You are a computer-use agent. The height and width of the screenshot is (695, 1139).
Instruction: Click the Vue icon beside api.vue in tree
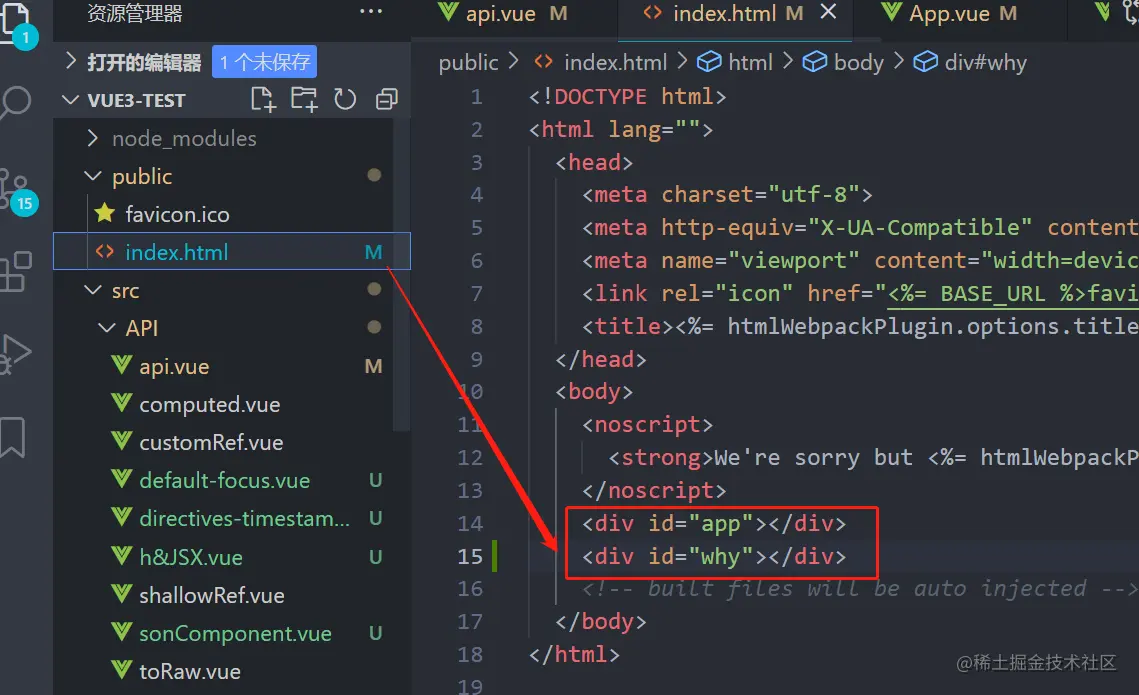121,365
